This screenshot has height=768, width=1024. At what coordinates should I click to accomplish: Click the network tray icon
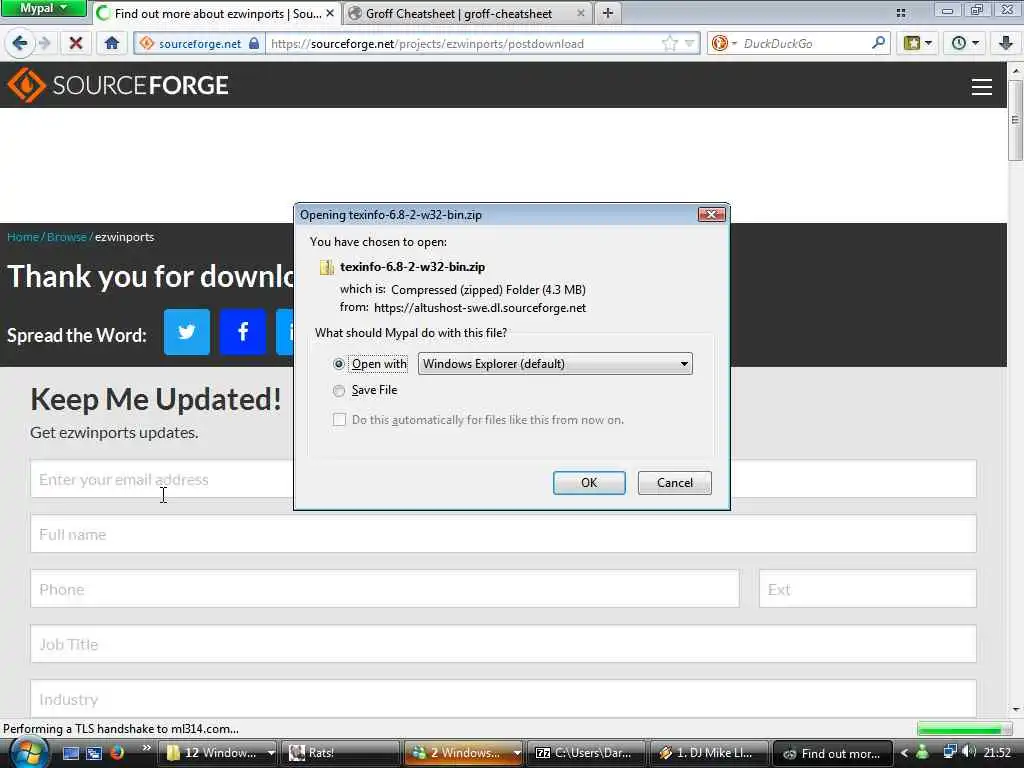[950, 752]
